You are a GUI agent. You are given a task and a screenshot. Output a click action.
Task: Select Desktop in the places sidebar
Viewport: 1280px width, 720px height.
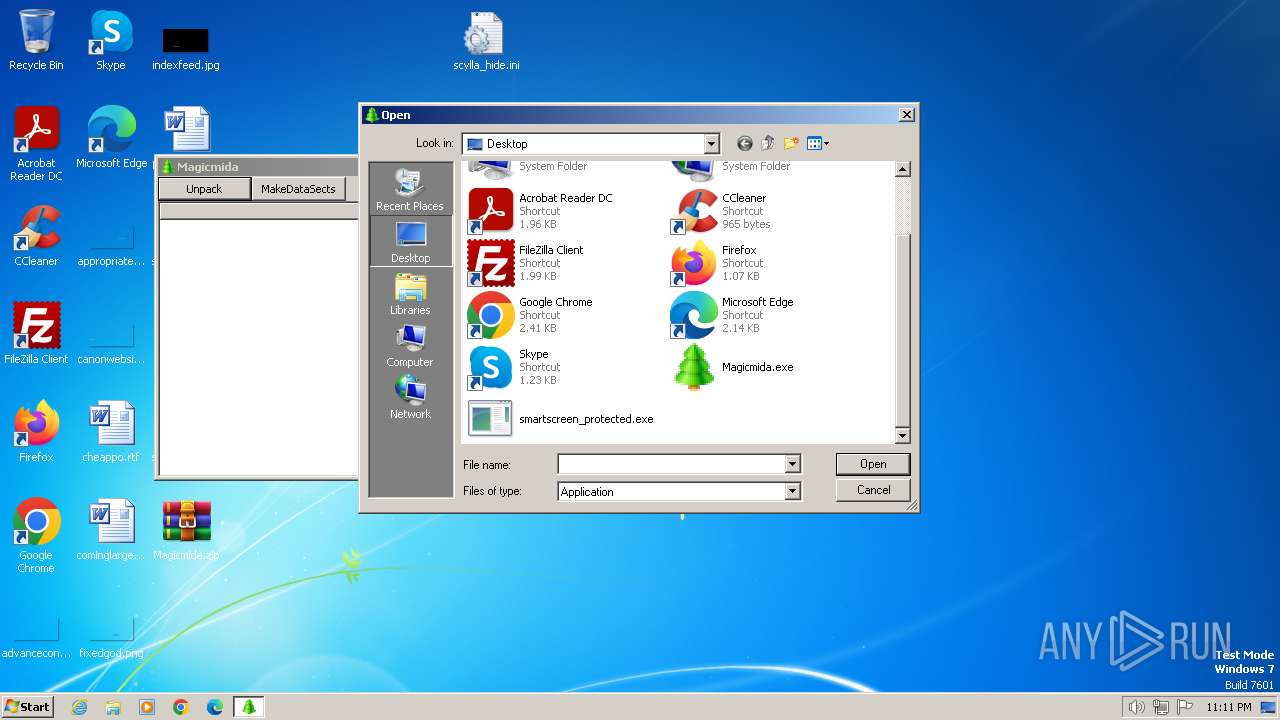[410, 242]
